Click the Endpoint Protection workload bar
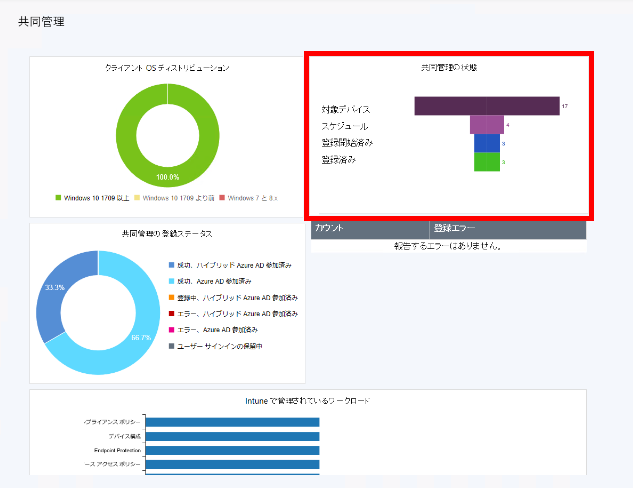Image resolution: width=633 pixels, height=488 pixels. [x=232, y=450]
